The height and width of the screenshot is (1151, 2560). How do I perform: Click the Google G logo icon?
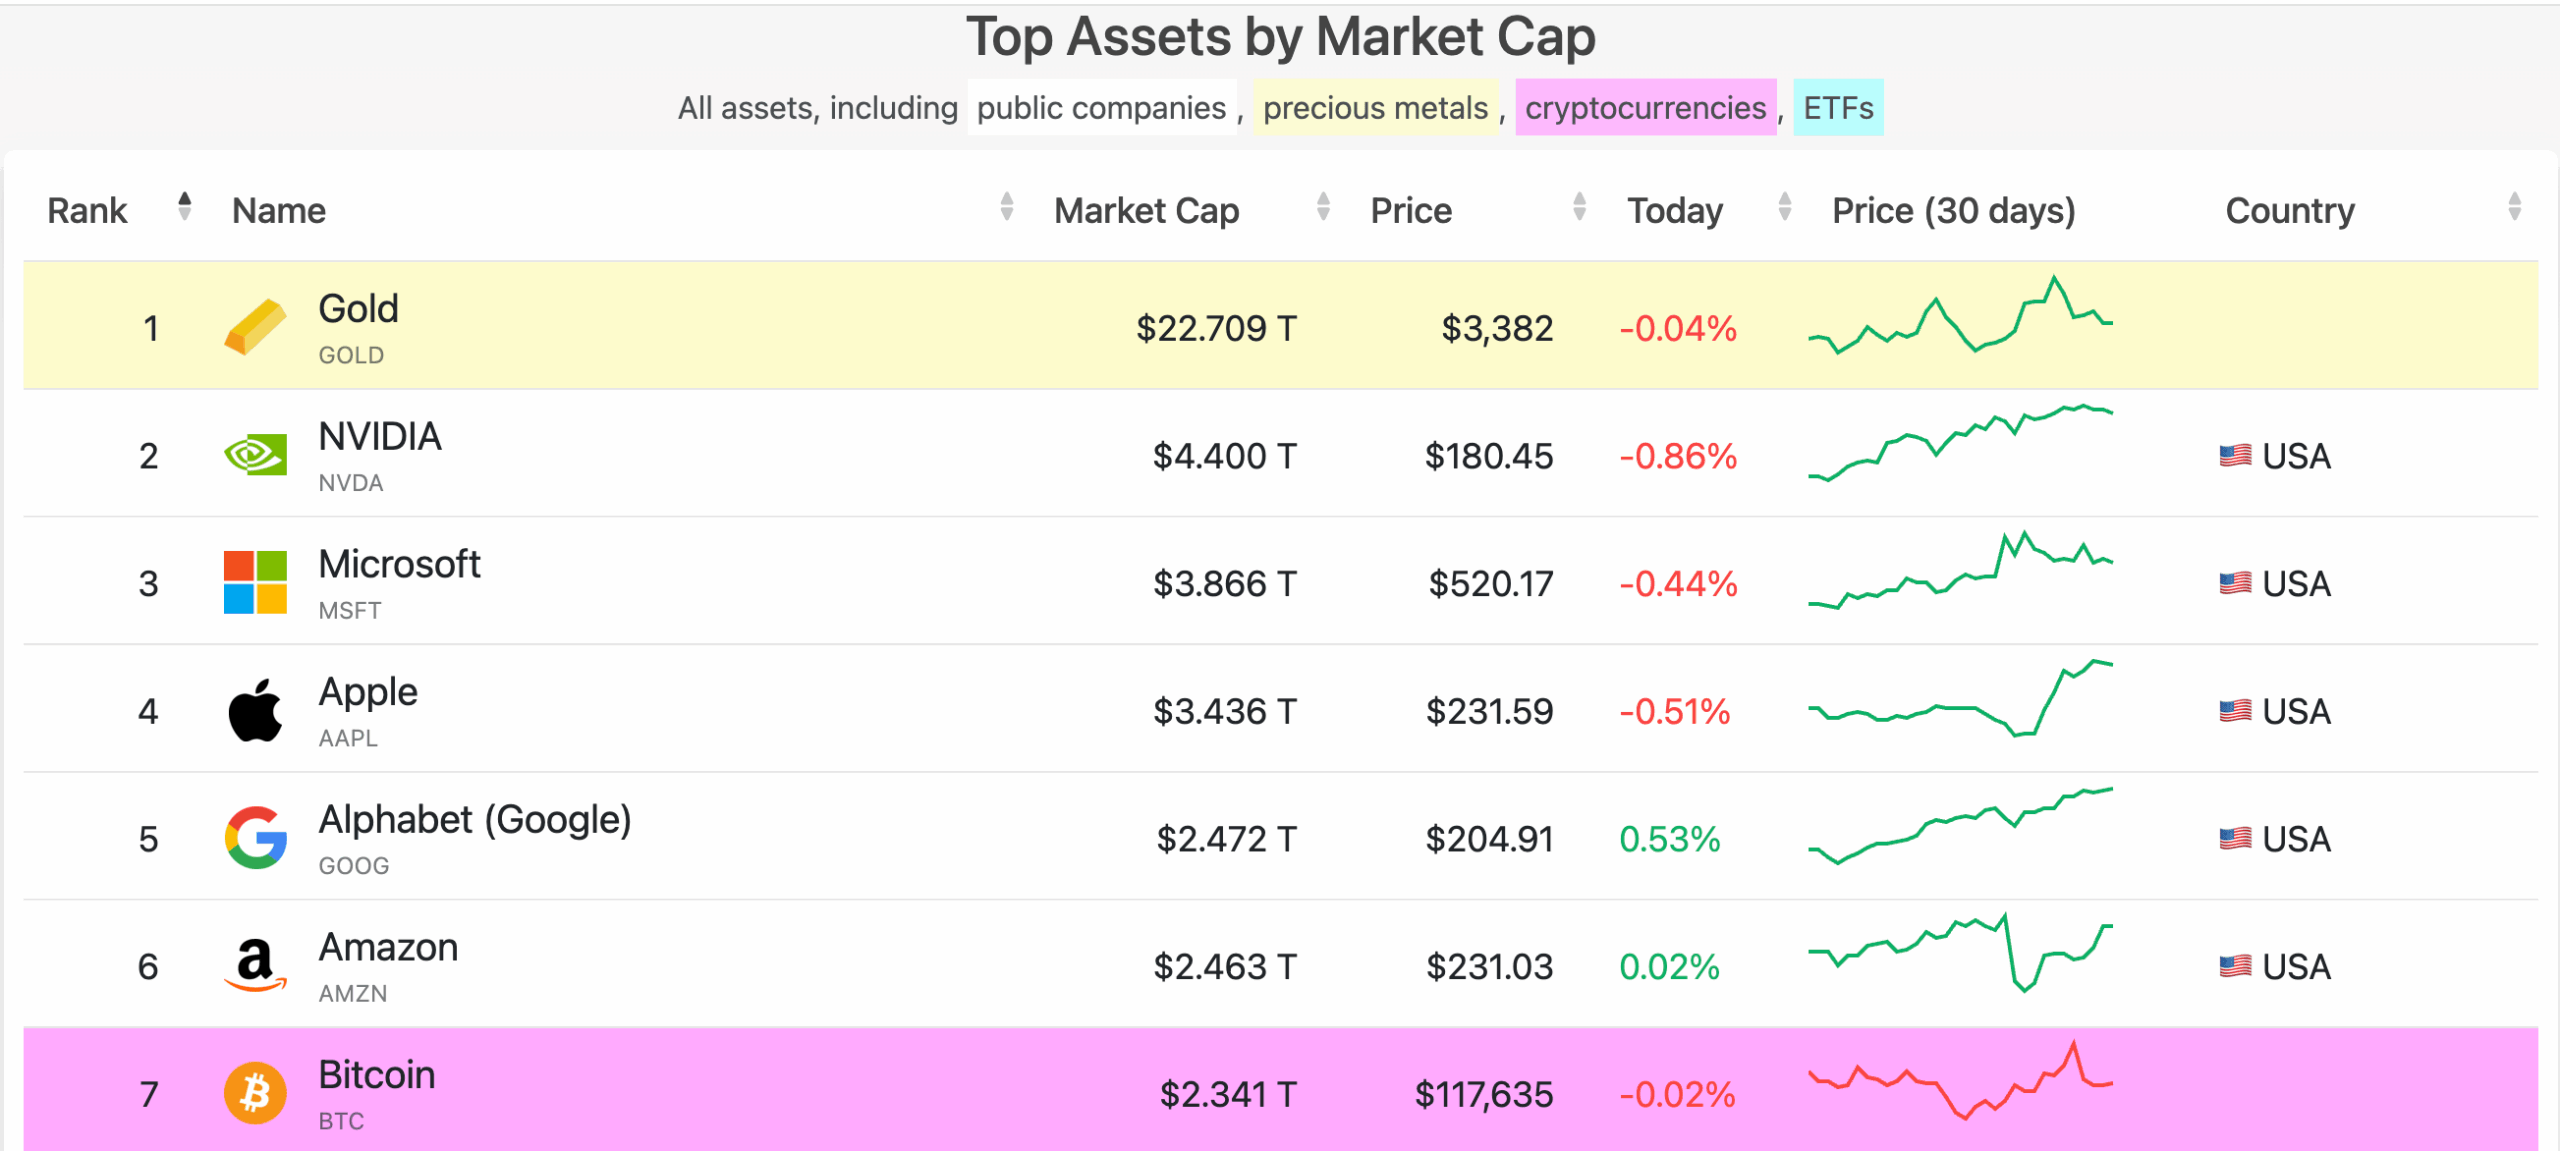pos(255,838)
